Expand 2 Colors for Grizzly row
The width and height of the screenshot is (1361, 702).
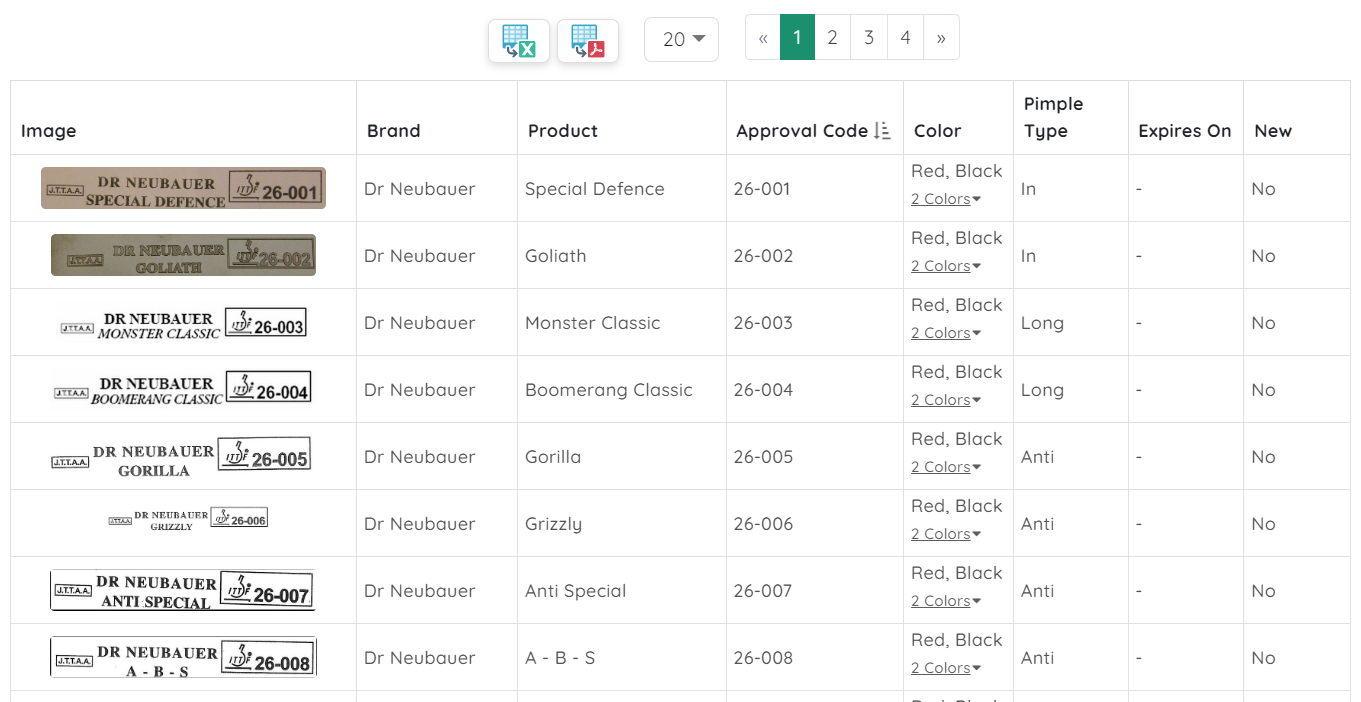click(945, 534)
